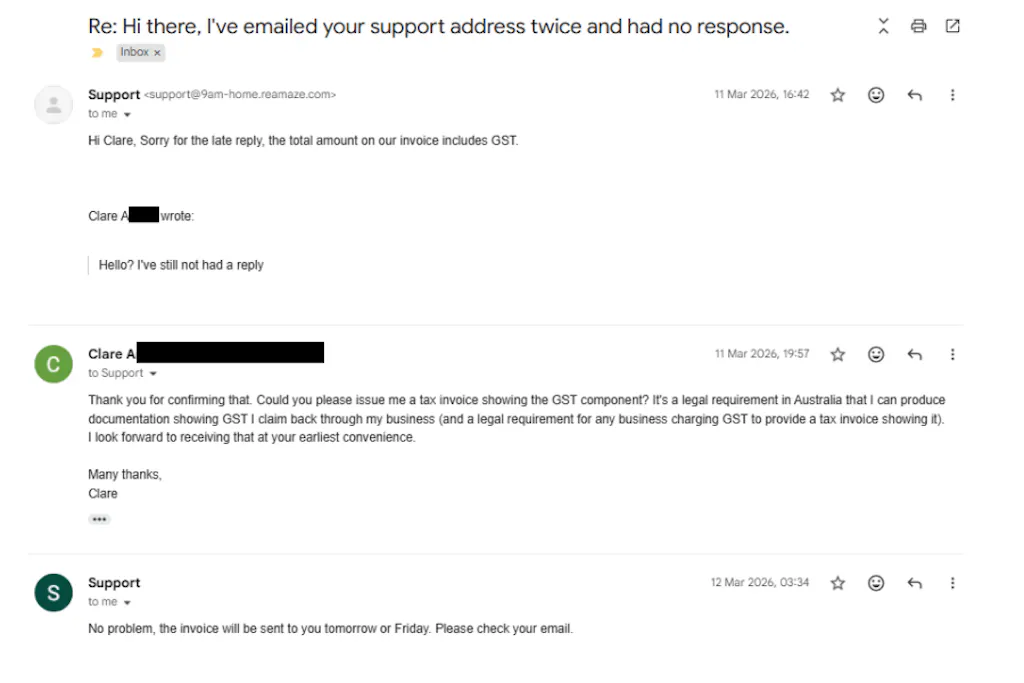The width and height of the screenshot is (1024, 683).
Task: Add emoji reaction to first Support email
Action: pyautogui.click(x=876, y=95)
